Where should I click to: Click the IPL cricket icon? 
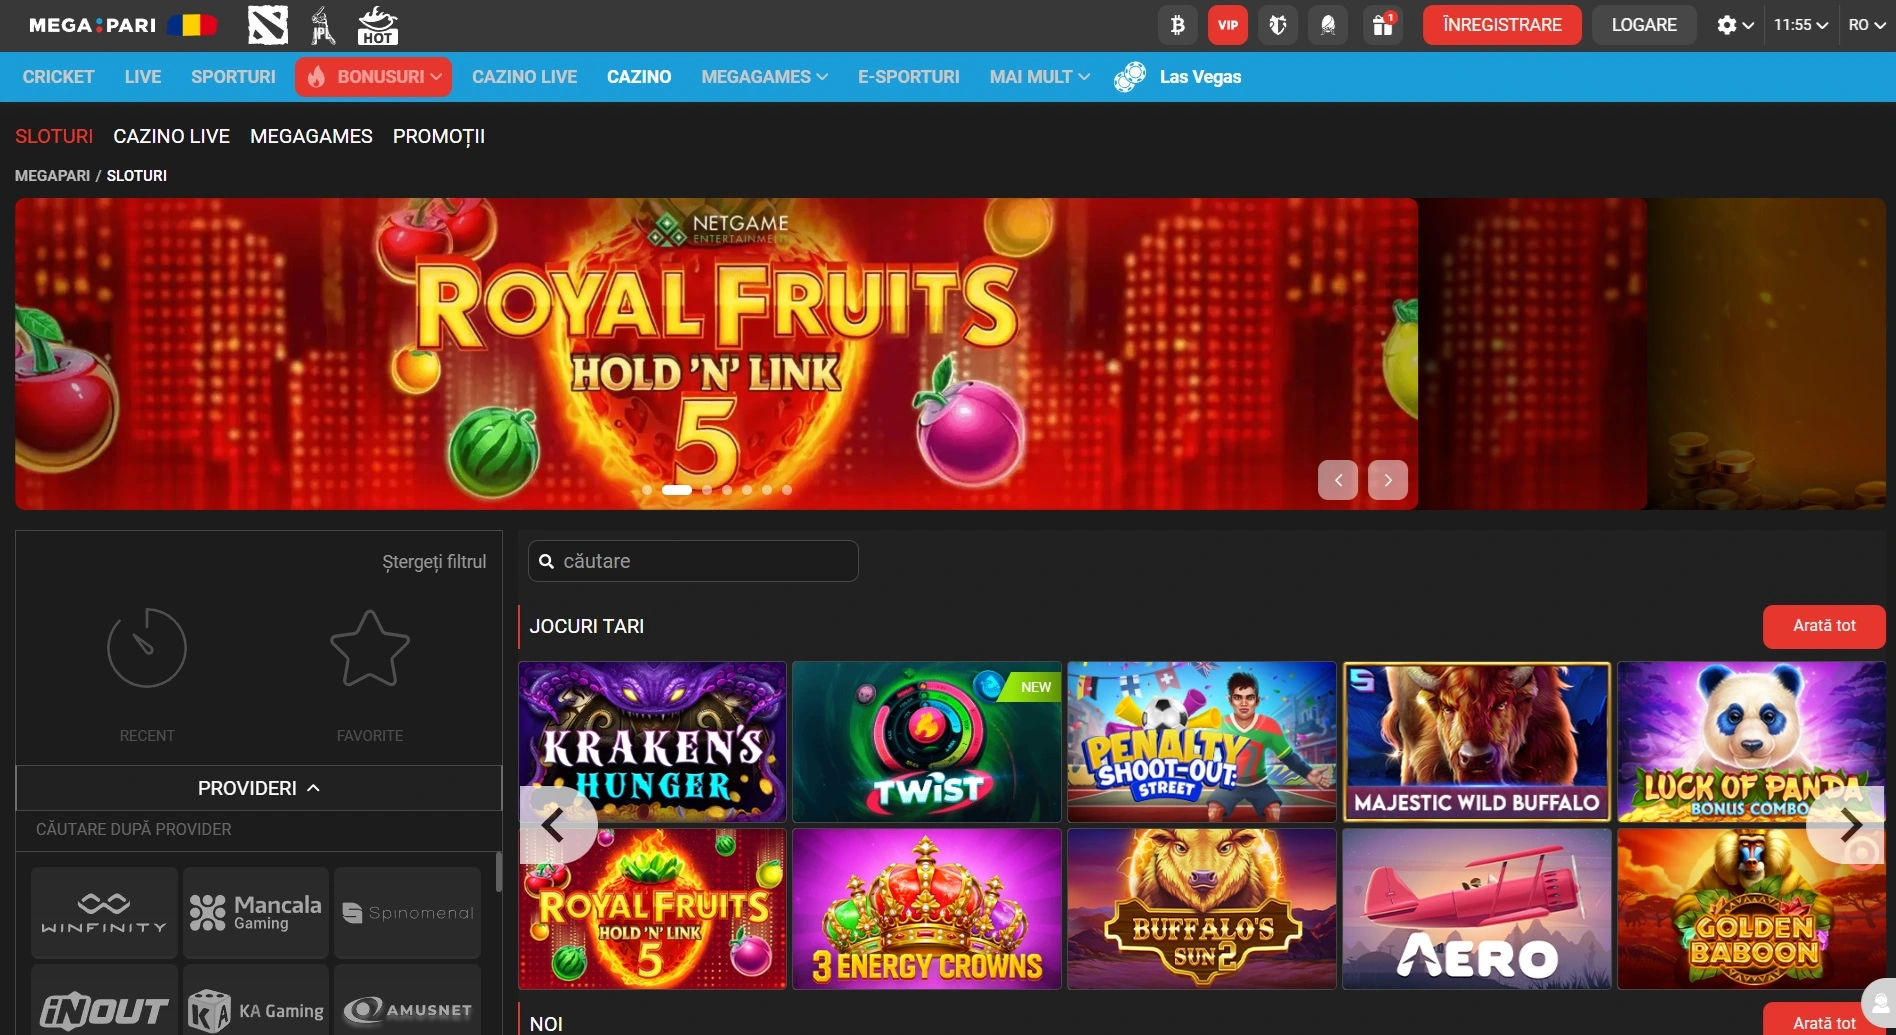(x=322, y=25)
